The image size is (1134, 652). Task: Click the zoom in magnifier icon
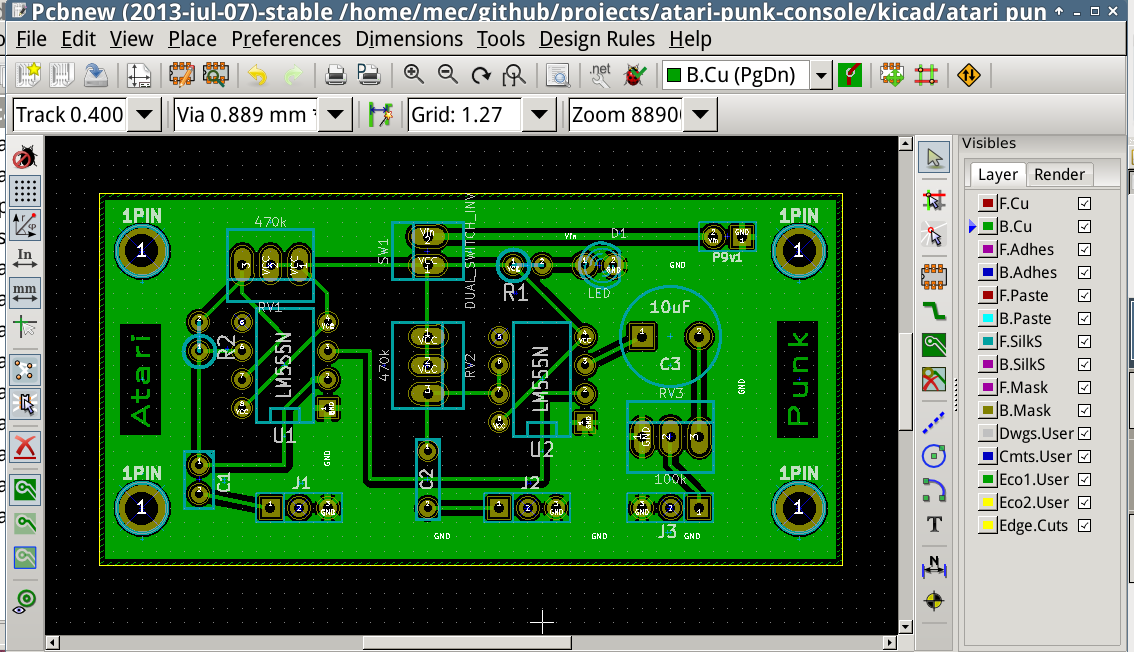pos(414,74)
